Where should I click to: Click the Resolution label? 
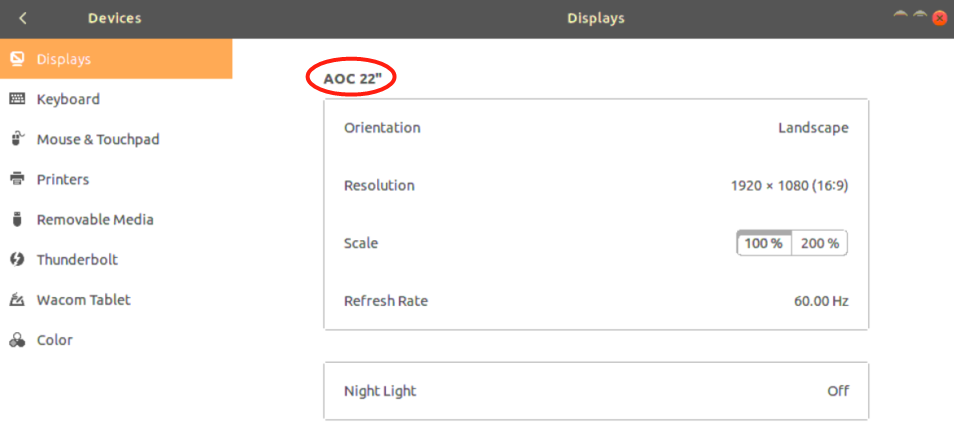379,186
